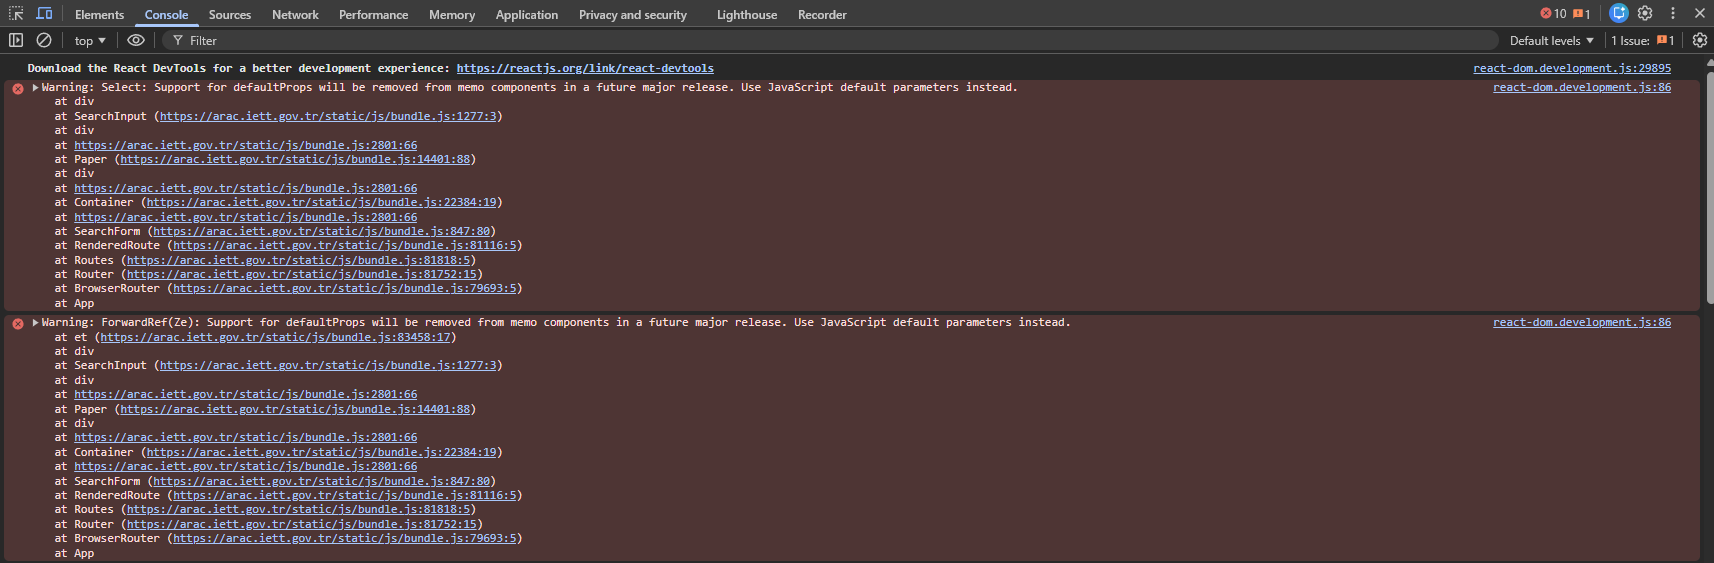Image resolution: width=1714 pixels, height=563 pixels.
Task: Clear the console with the clear icon
Action: (x=44, y=40)
